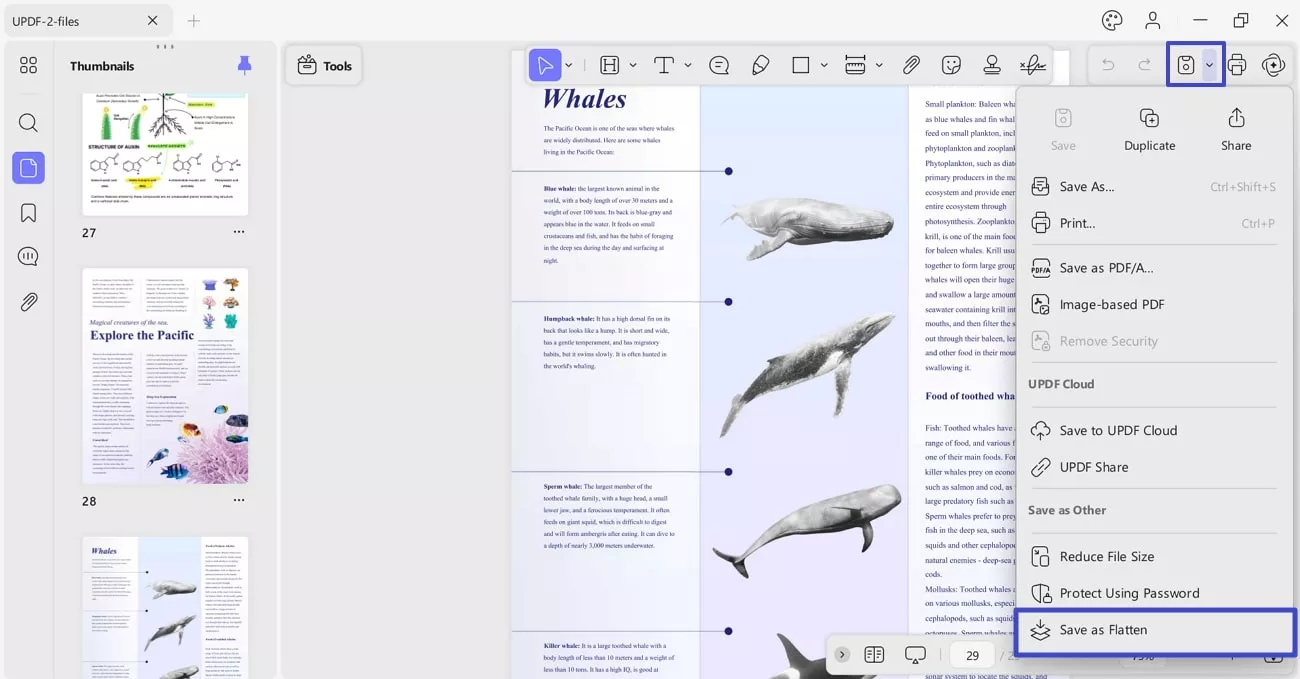Open a new tab with plus button
Screen dimensions: 1300x679
(194, 21)
